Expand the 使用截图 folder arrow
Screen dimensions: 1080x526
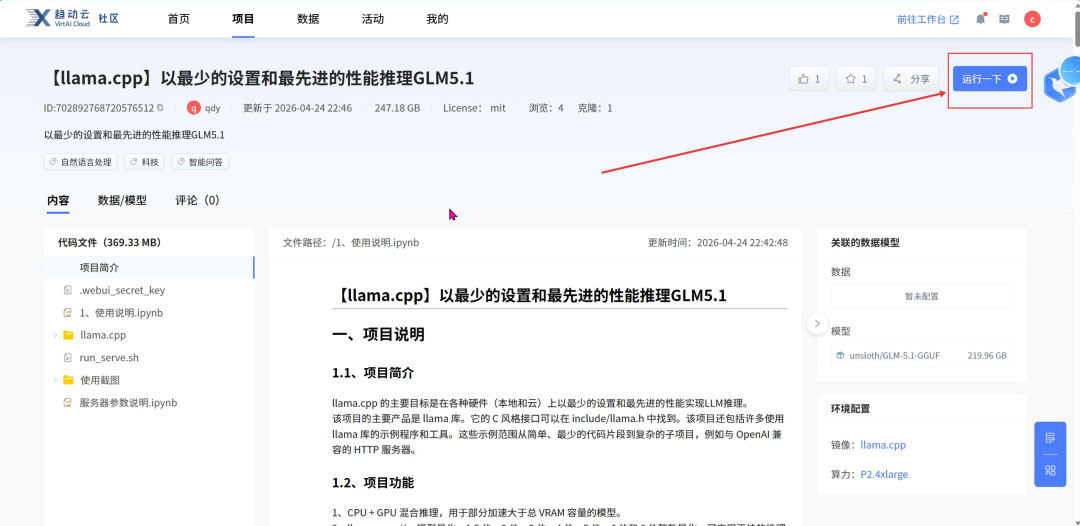click(x=55, y=380)
